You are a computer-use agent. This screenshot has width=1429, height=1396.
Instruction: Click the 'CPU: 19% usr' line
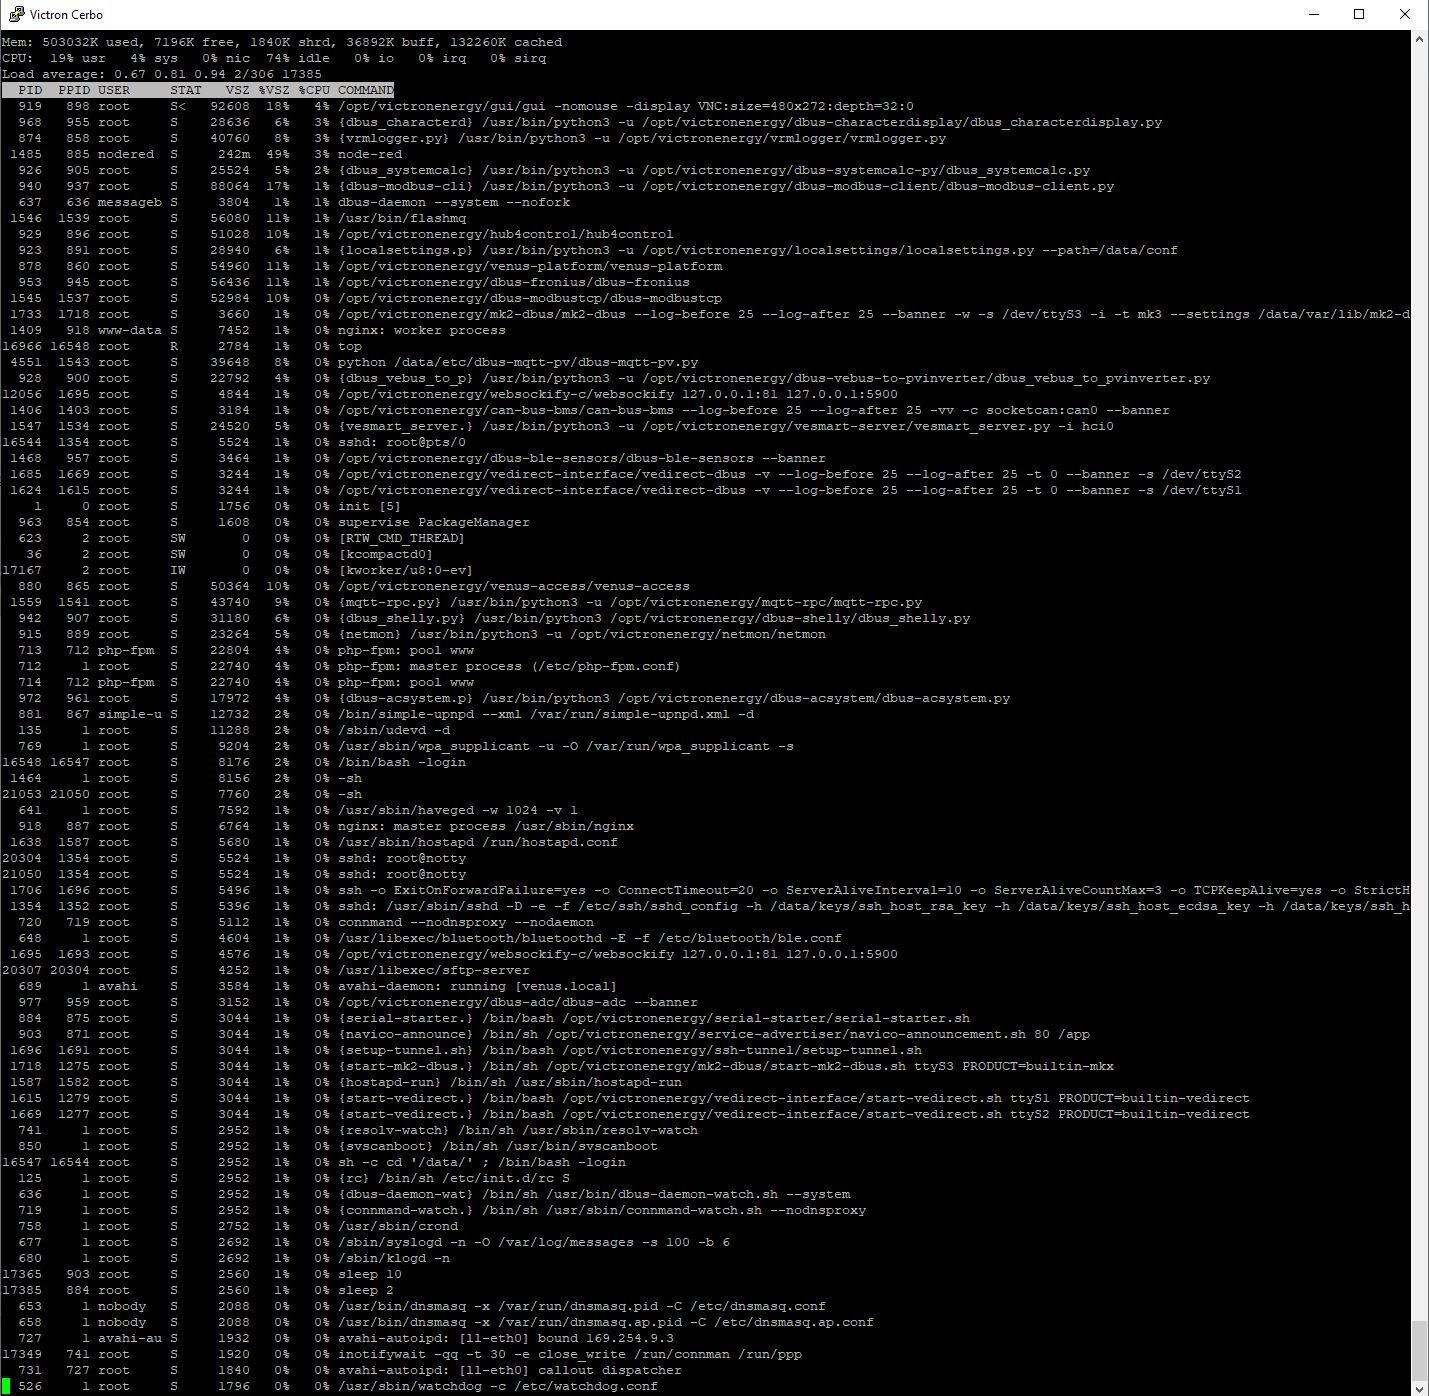pyautogui.click(x=274, y=58)
